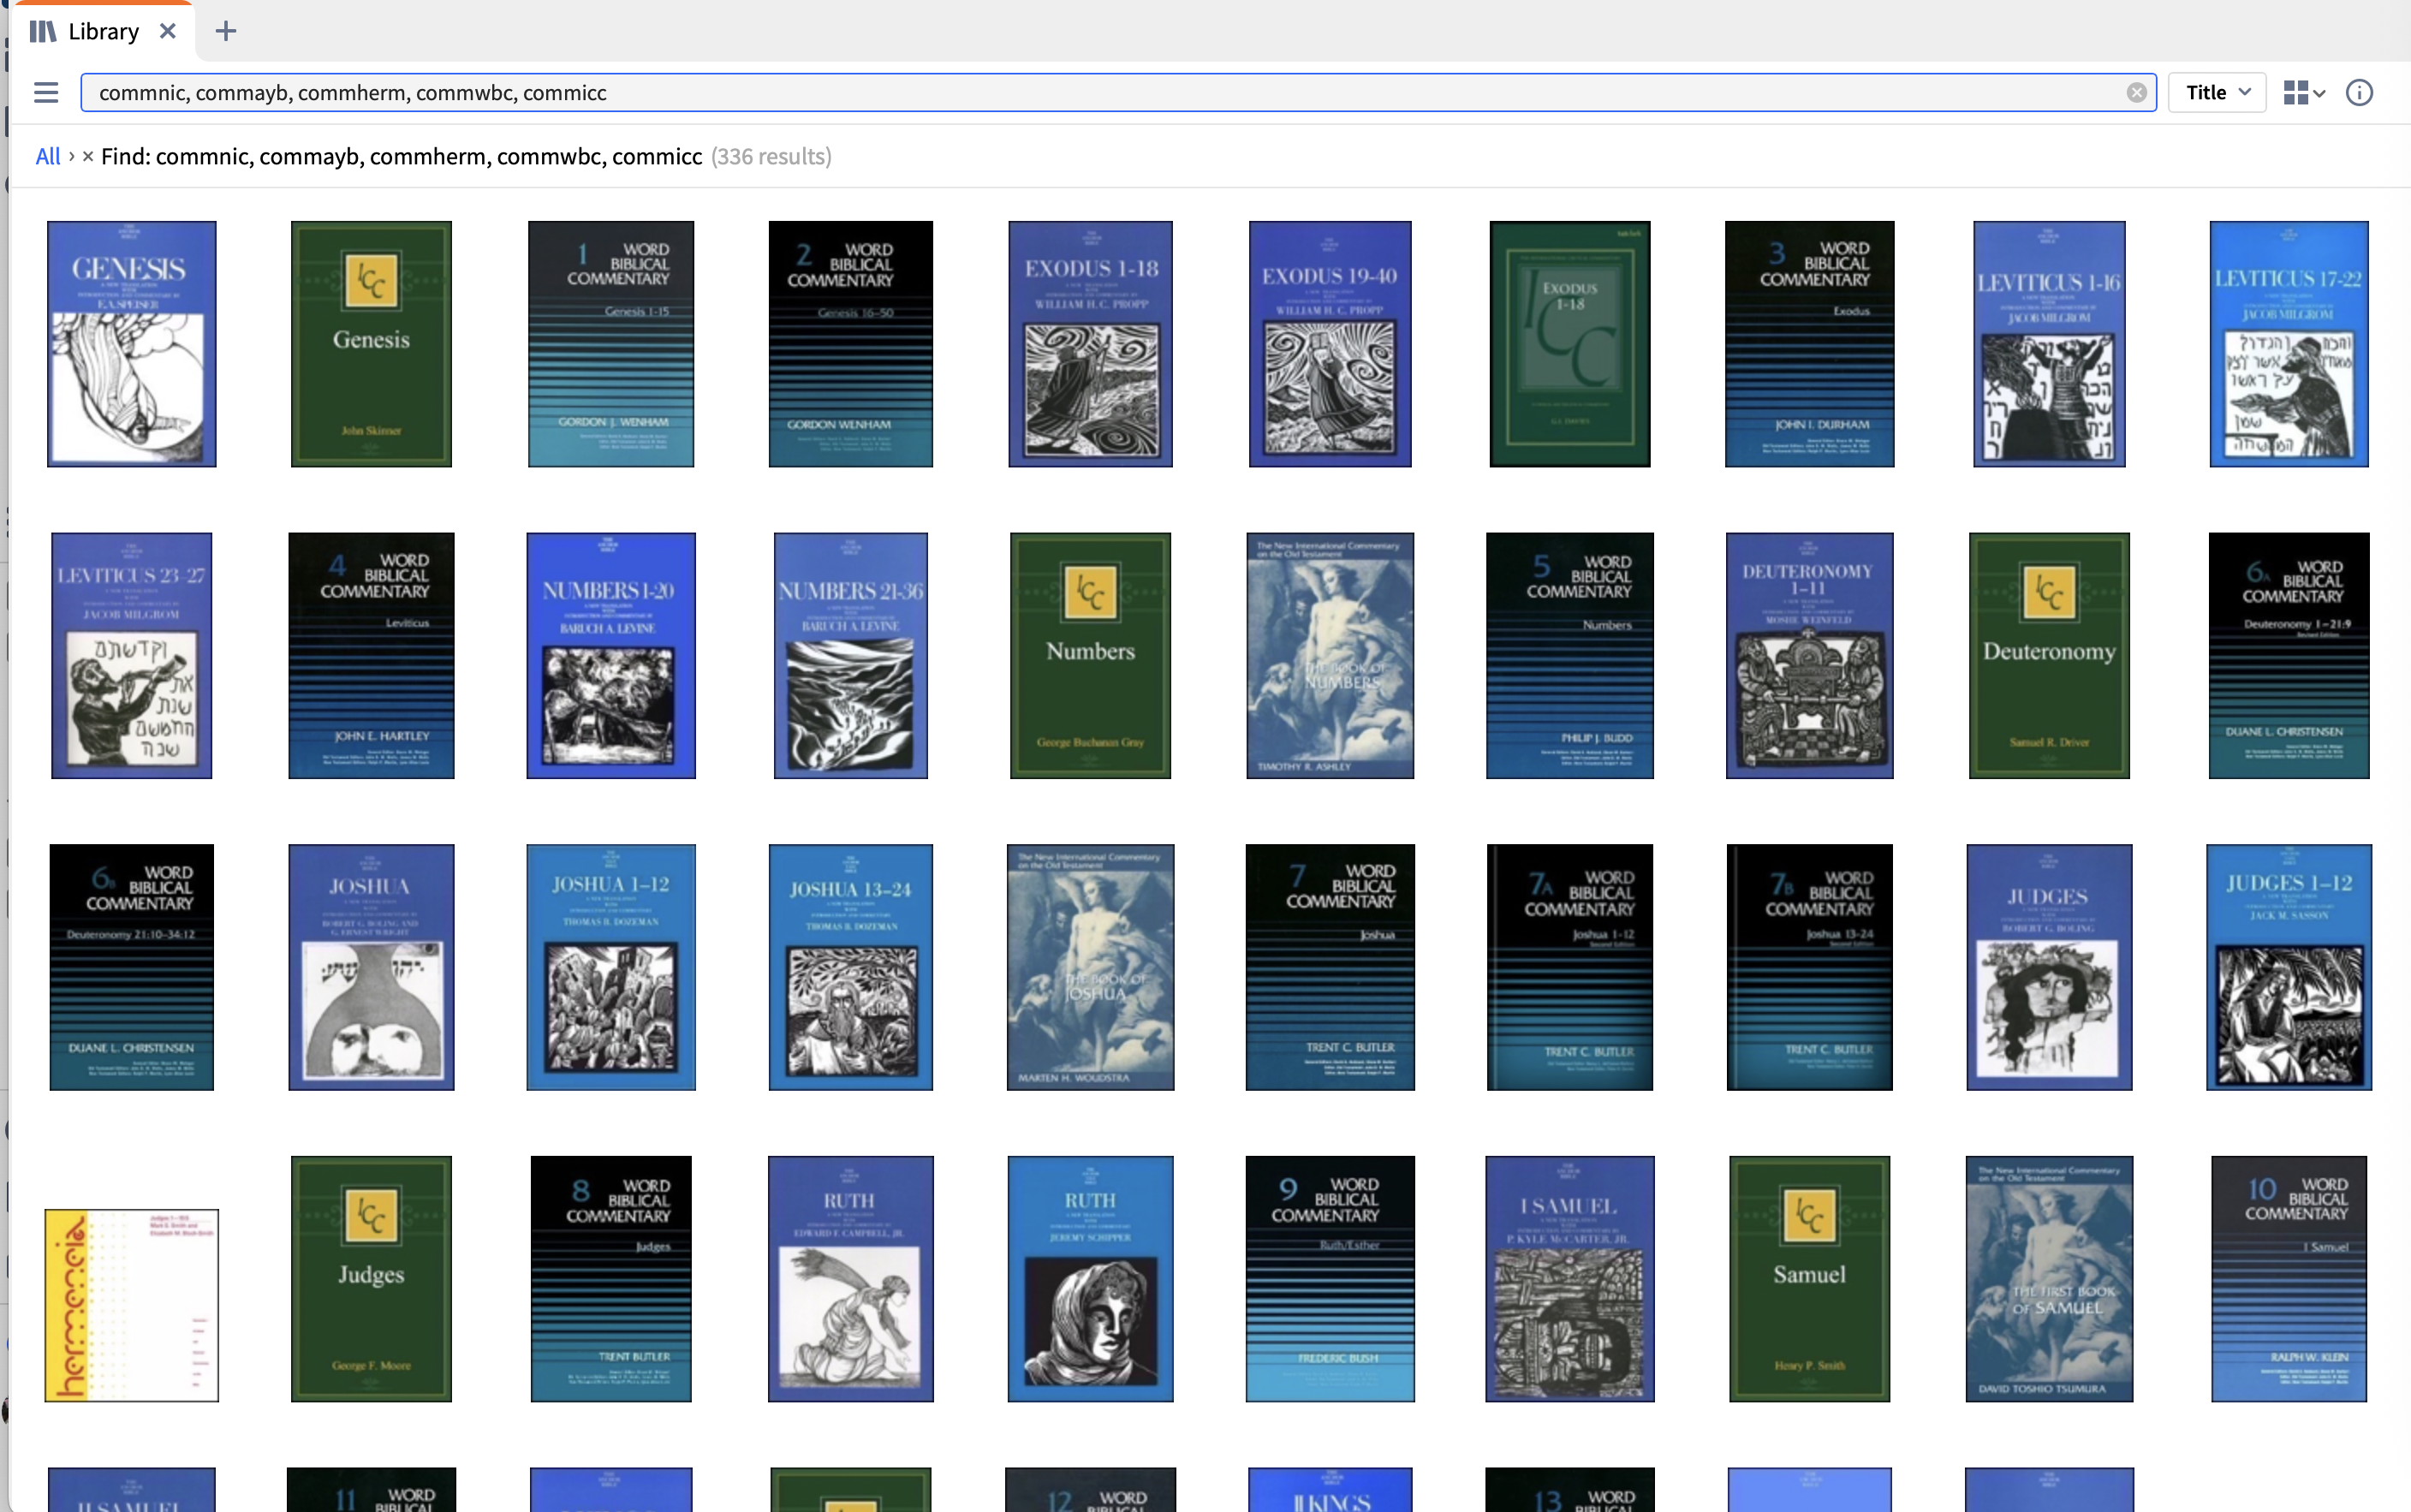Open Word Biblical Commentary volume 10 I Samuel

pos(2289,1279)
